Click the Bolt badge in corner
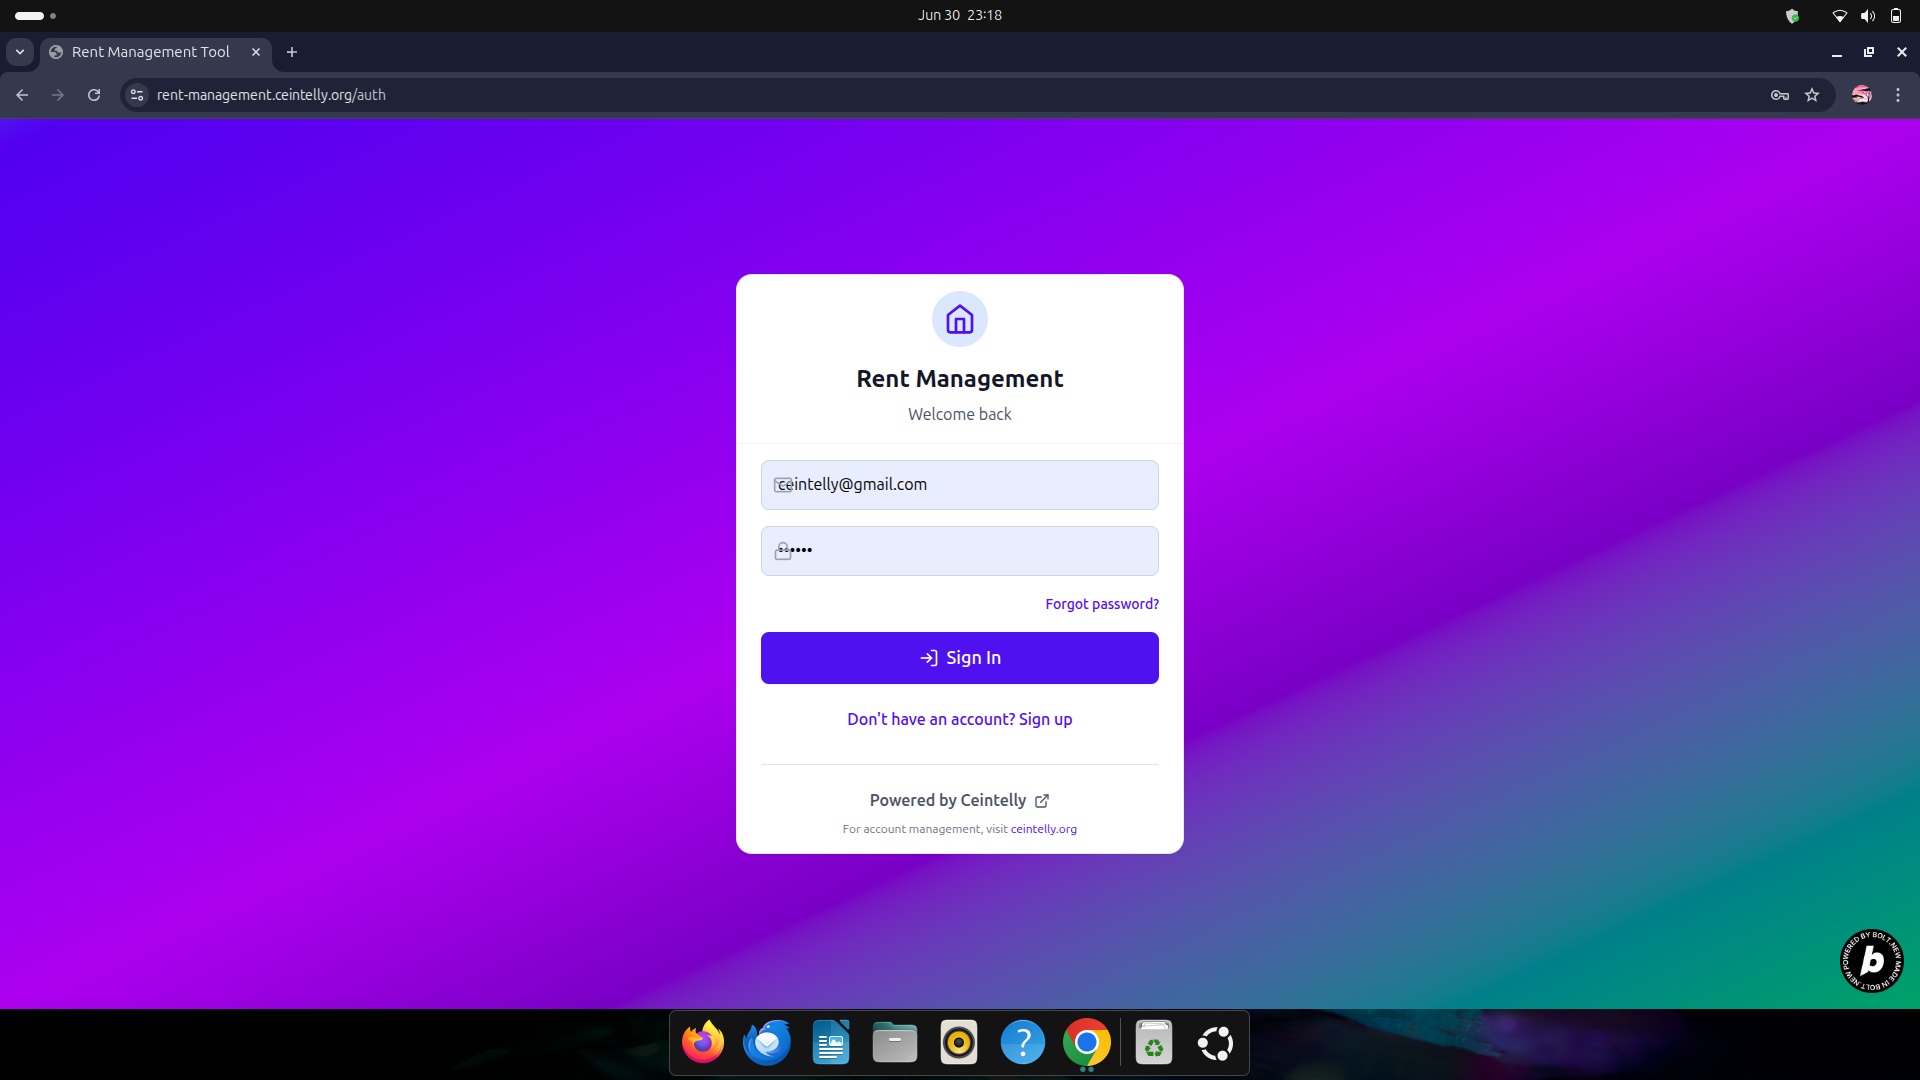This screenshot has height=1080, width=1920. pos(1871,961)
